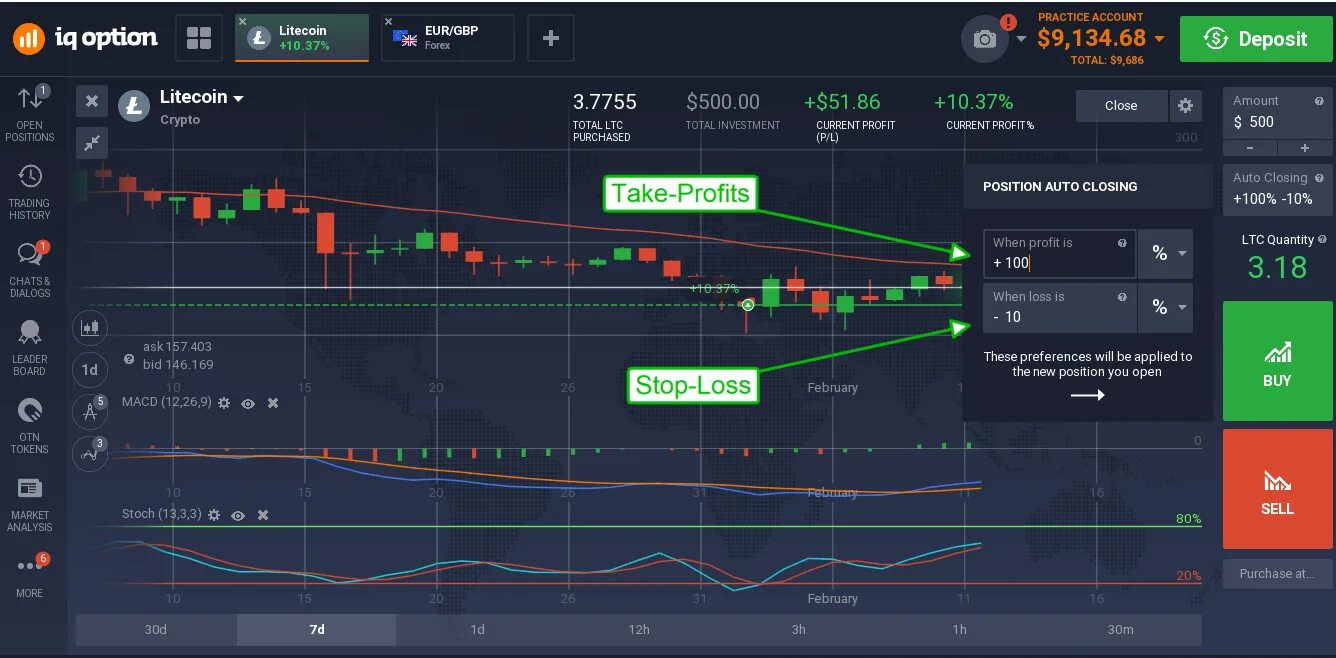
Task: Open the Purchase at... option
Action: point(1278,574)
